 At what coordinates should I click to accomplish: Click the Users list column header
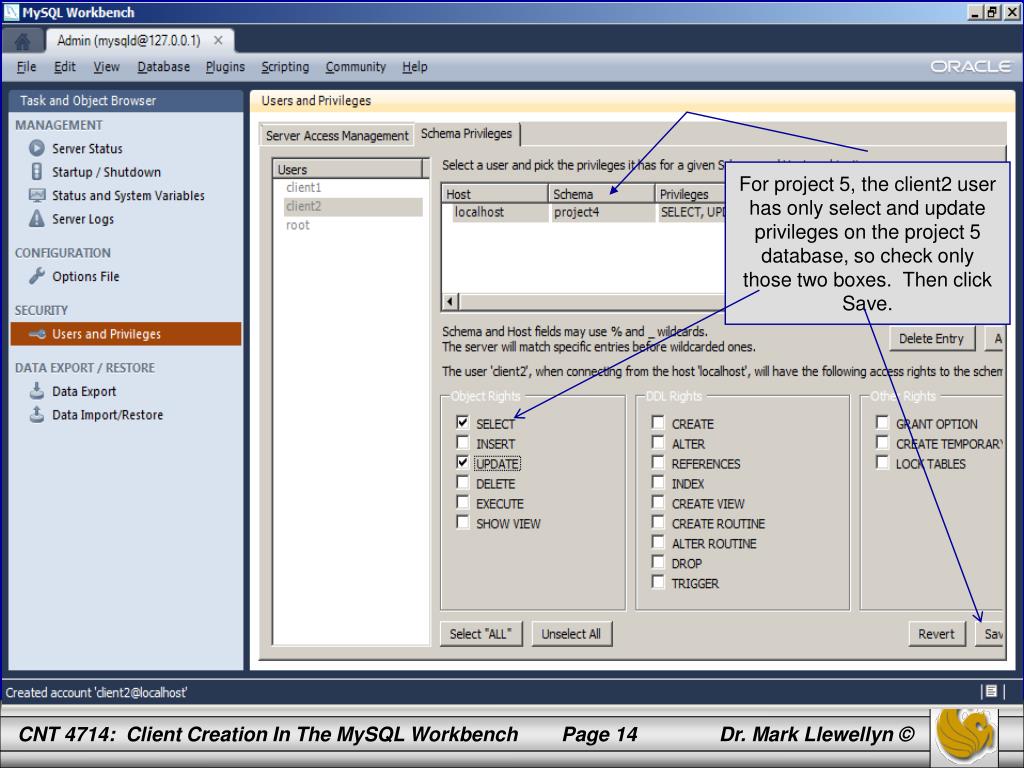coord(347,169)
